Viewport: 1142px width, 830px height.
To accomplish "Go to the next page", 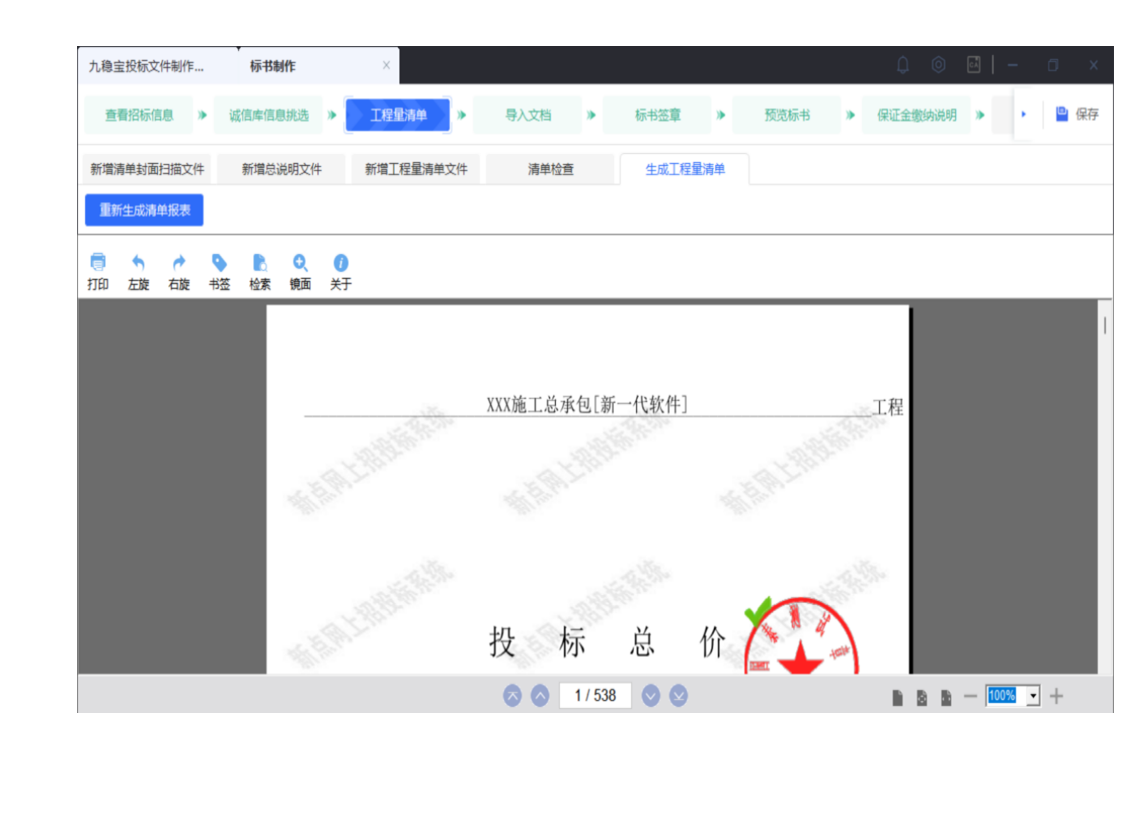I will click(x=651, y=696).
